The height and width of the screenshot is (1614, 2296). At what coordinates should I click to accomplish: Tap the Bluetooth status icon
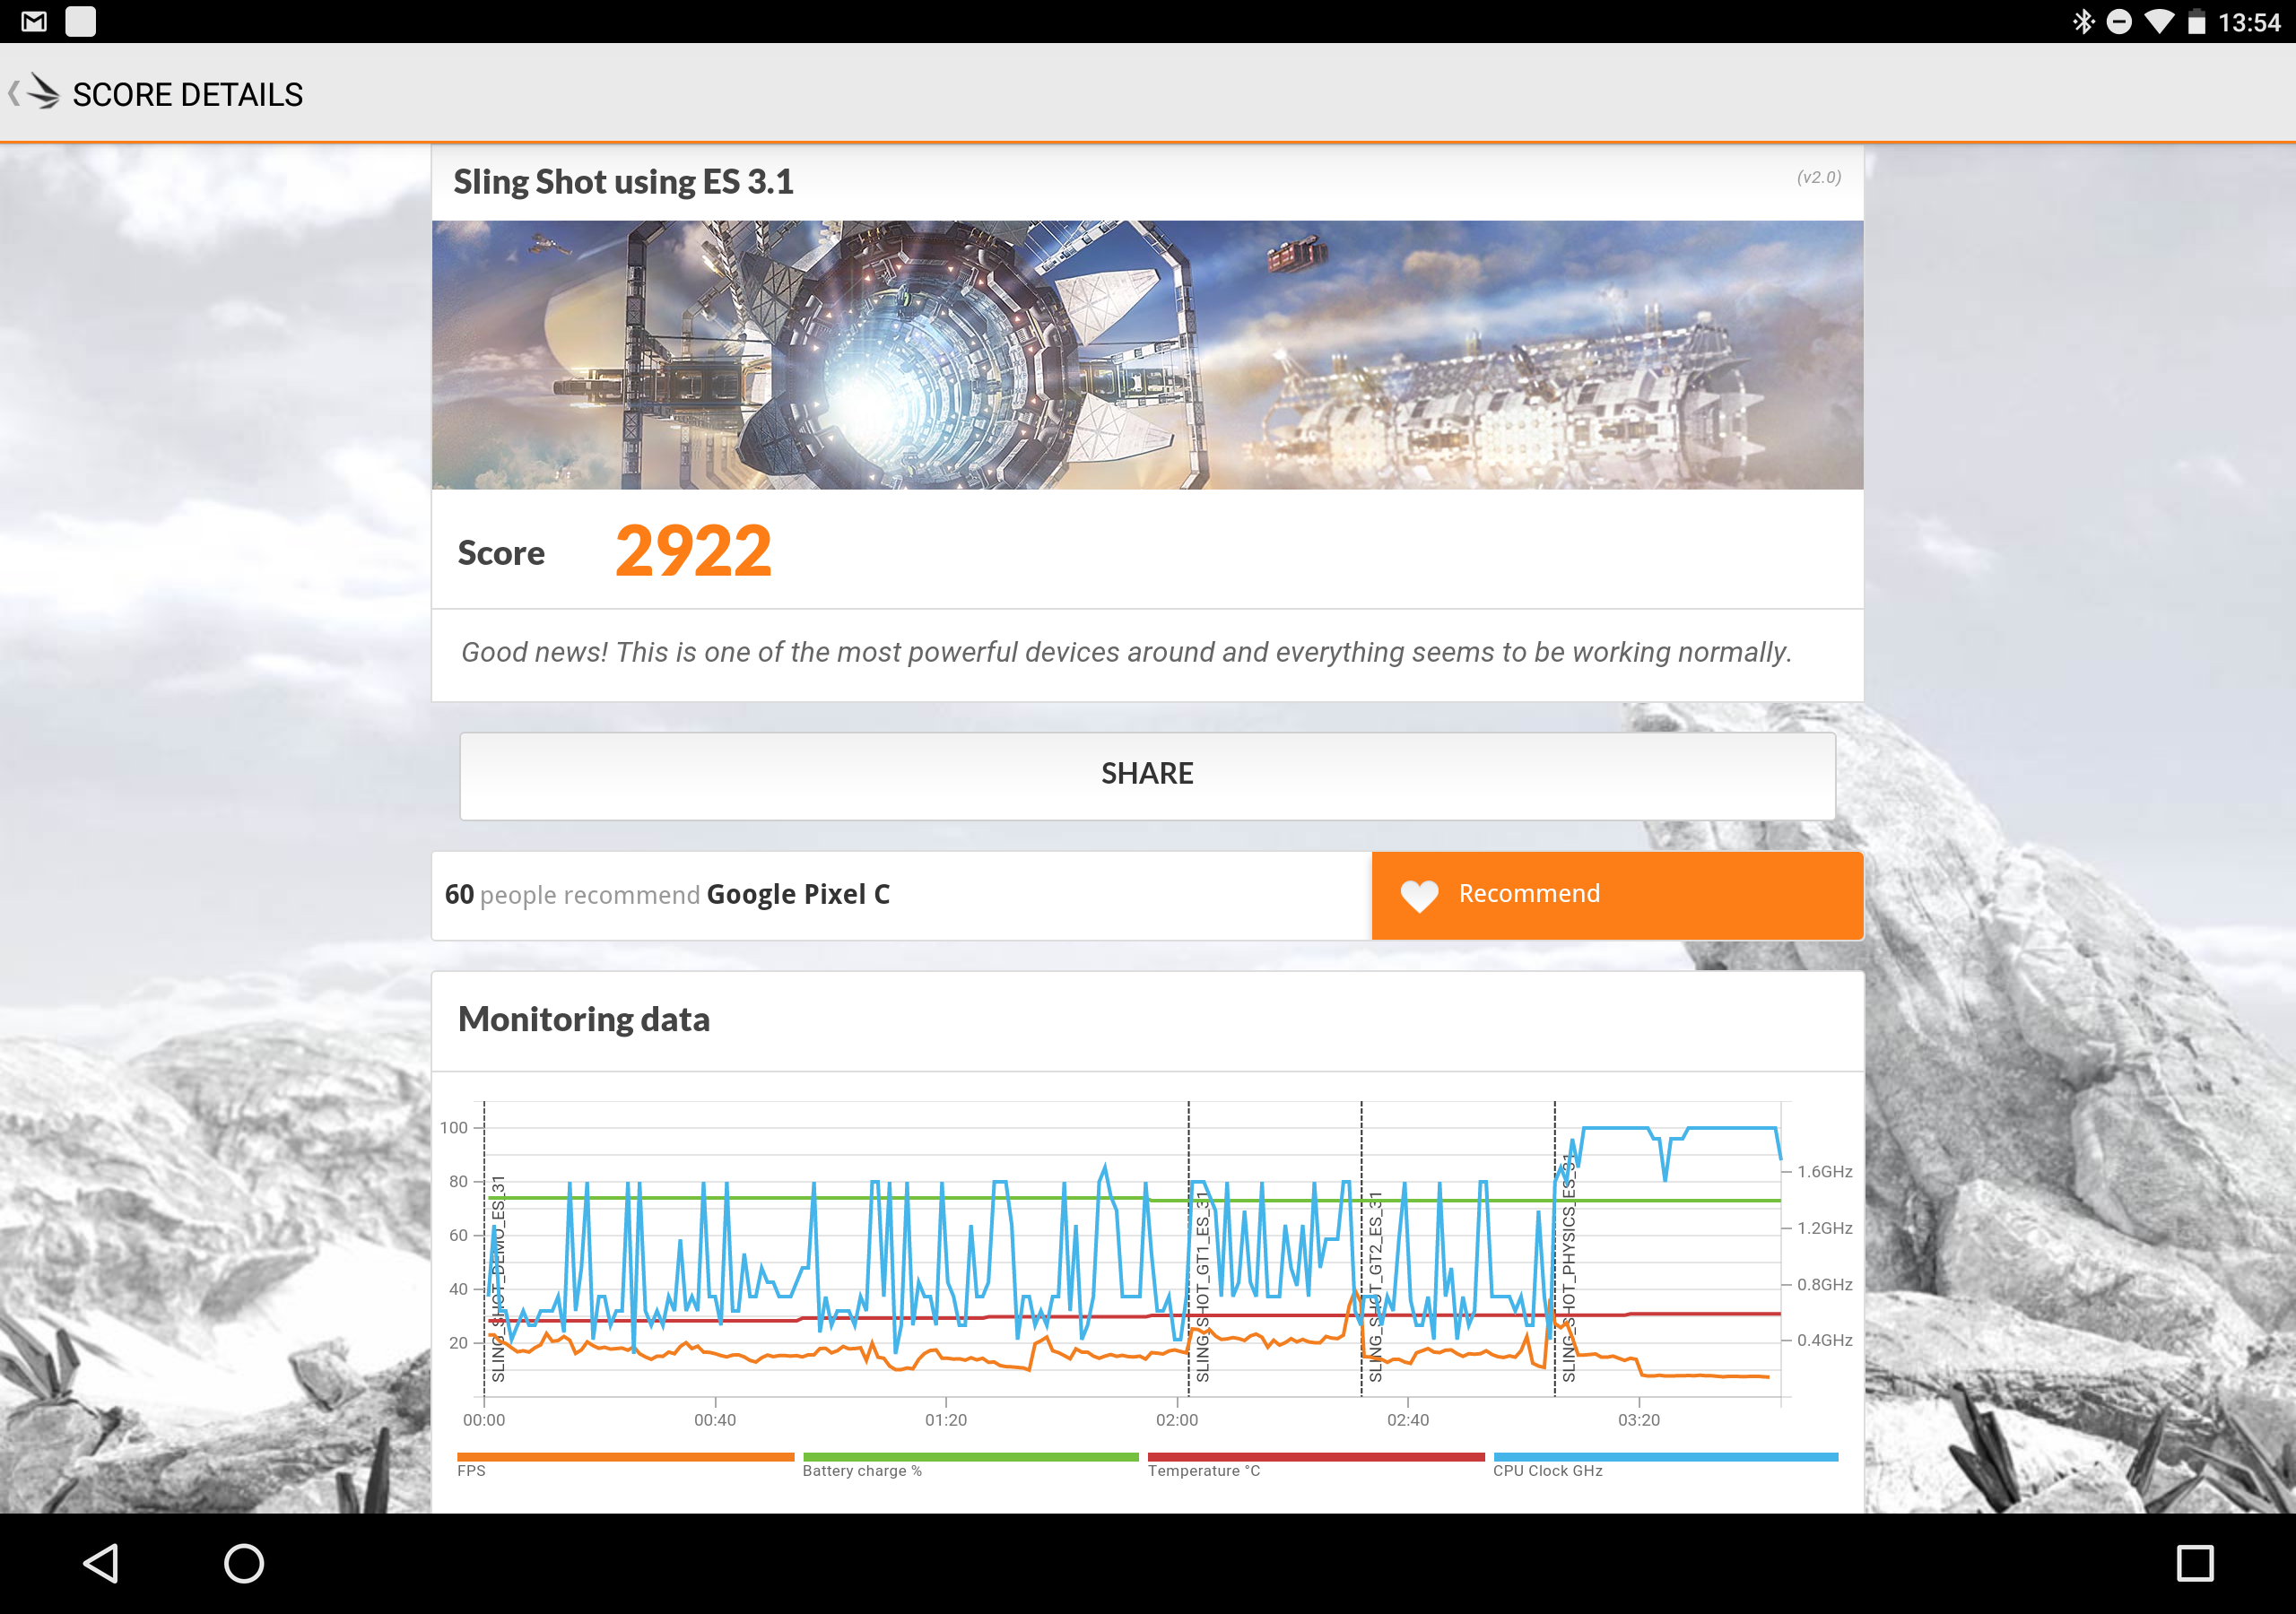click(2083, 21)
